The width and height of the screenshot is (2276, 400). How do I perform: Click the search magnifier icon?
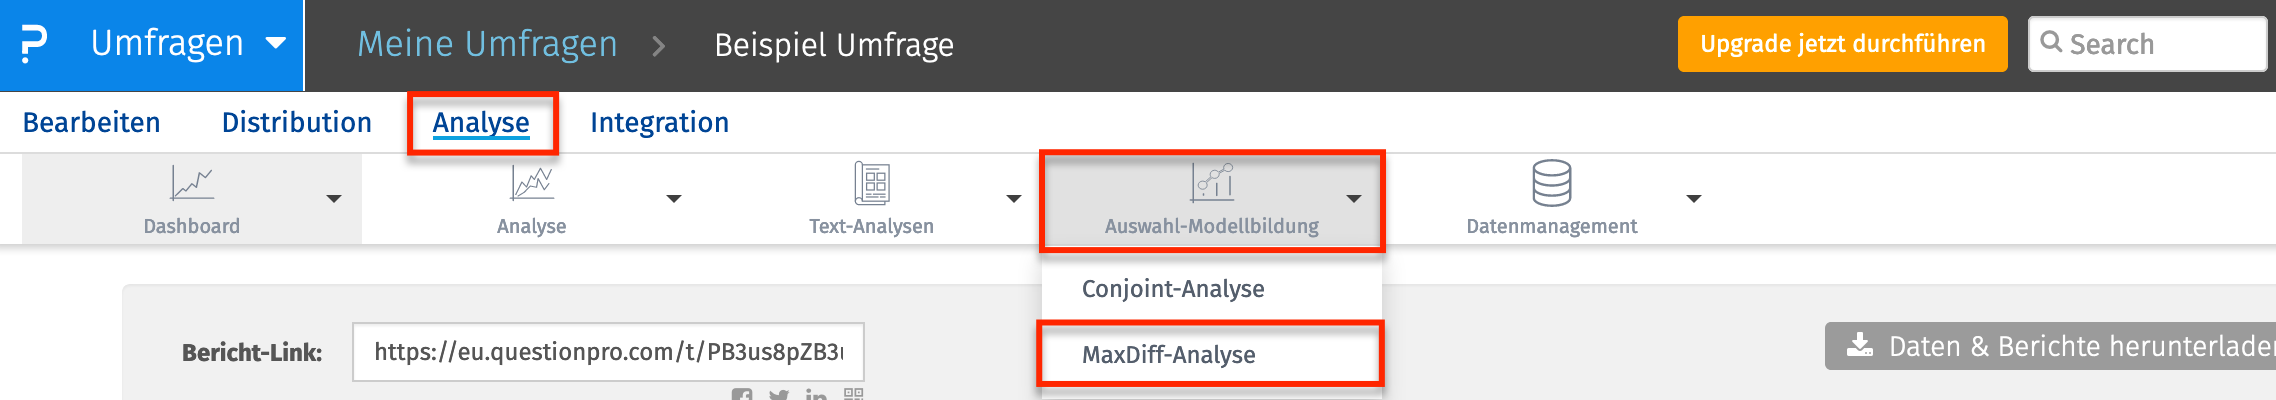[x=2051, y=43]
